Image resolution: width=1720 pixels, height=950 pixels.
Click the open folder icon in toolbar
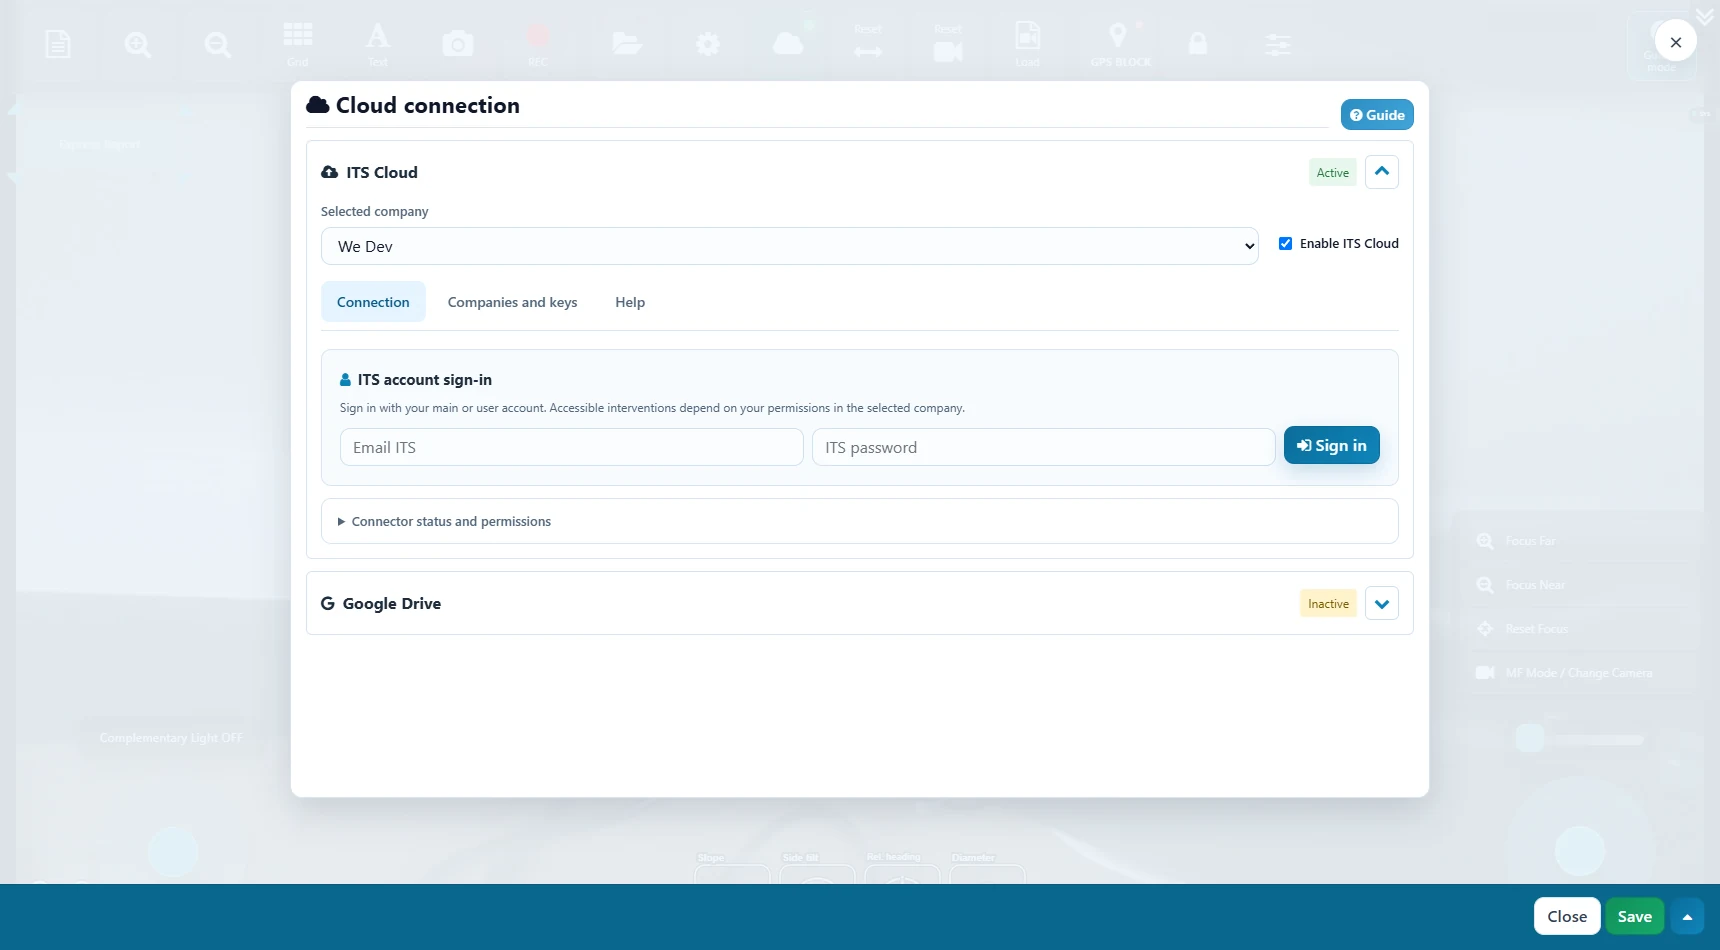[x=627, y=44]
